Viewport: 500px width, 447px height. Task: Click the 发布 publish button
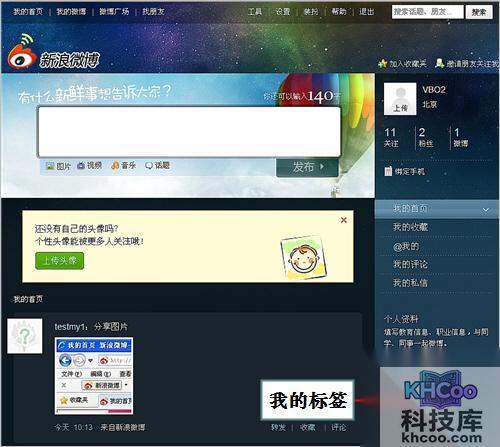click(307, 167)
